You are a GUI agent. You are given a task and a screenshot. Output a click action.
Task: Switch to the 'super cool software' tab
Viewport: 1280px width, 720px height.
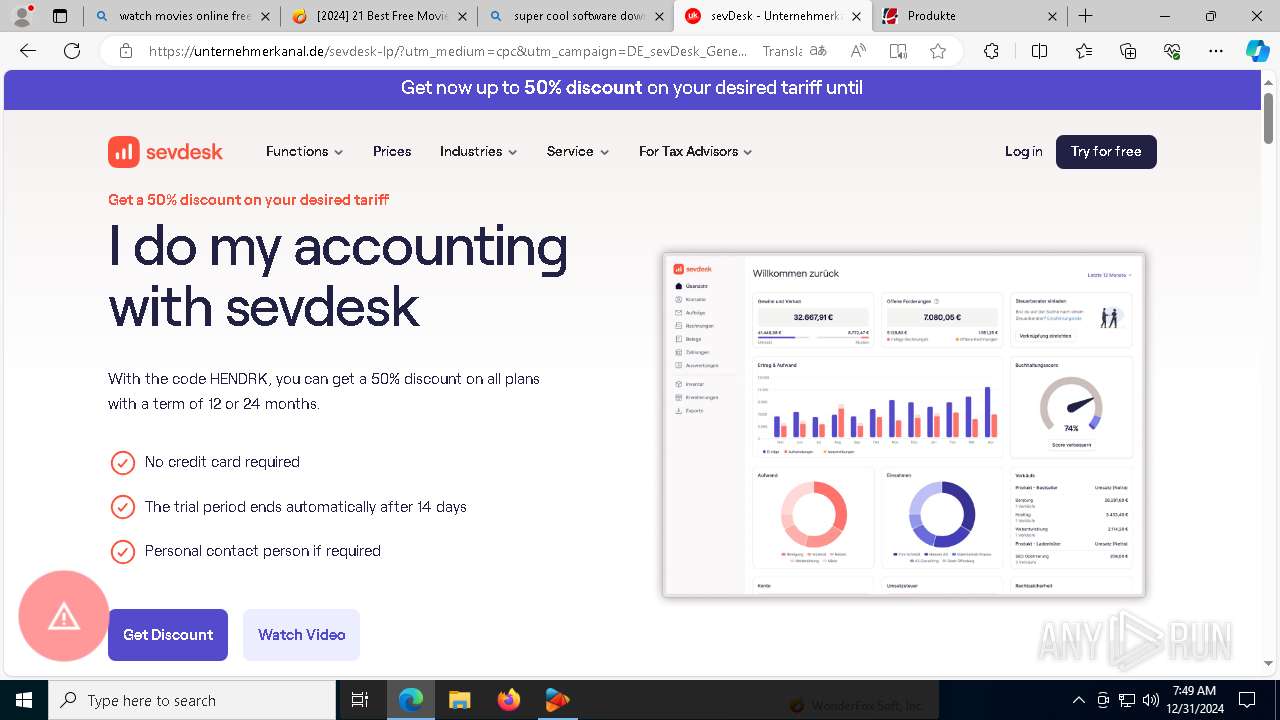coord(574,16)
